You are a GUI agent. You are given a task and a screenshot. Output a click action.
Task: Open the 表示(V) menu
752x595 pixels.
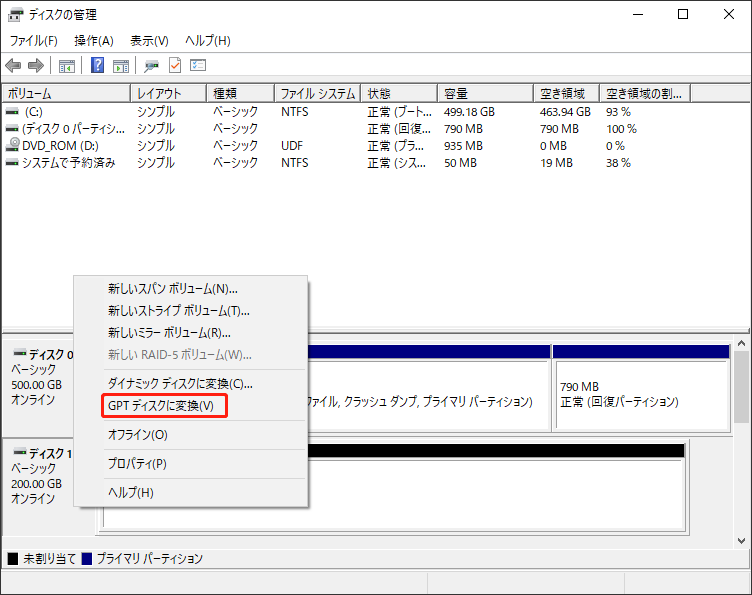149,41
